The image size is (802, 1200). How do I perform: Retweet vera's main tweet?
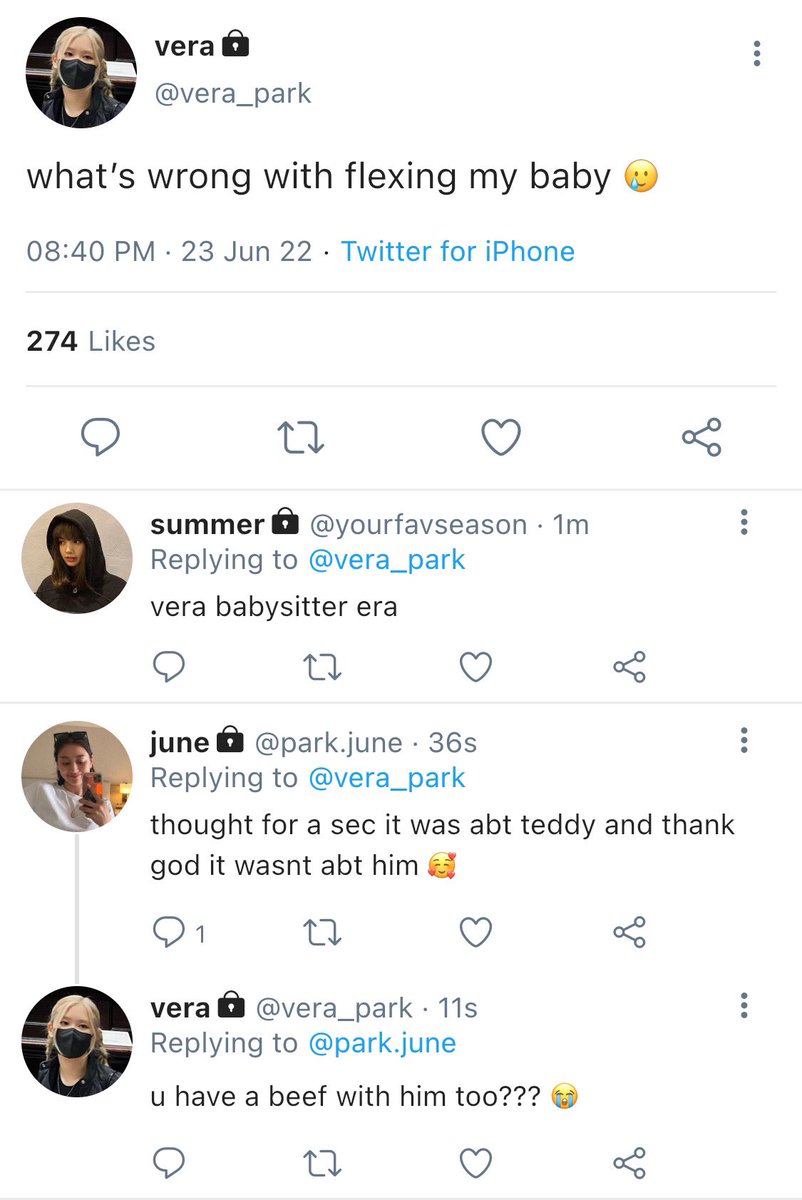pos(301,437)
